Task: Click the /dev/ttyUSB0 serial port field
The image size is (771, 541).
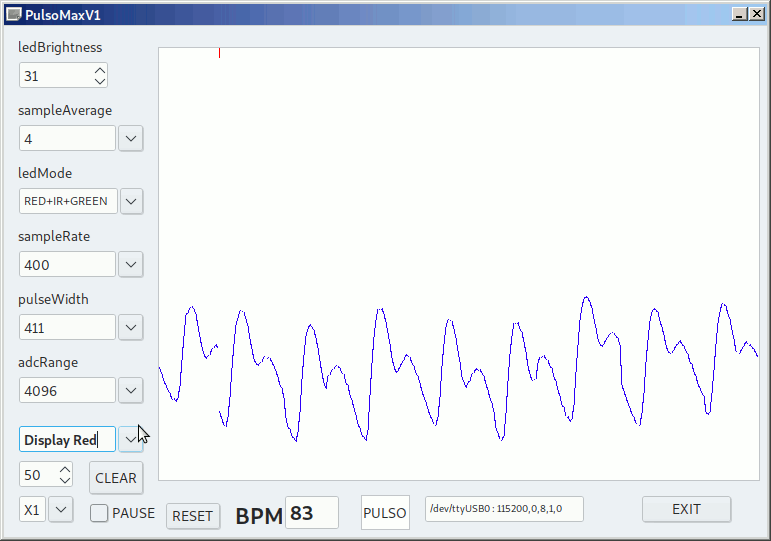Action: coord(503,509)
